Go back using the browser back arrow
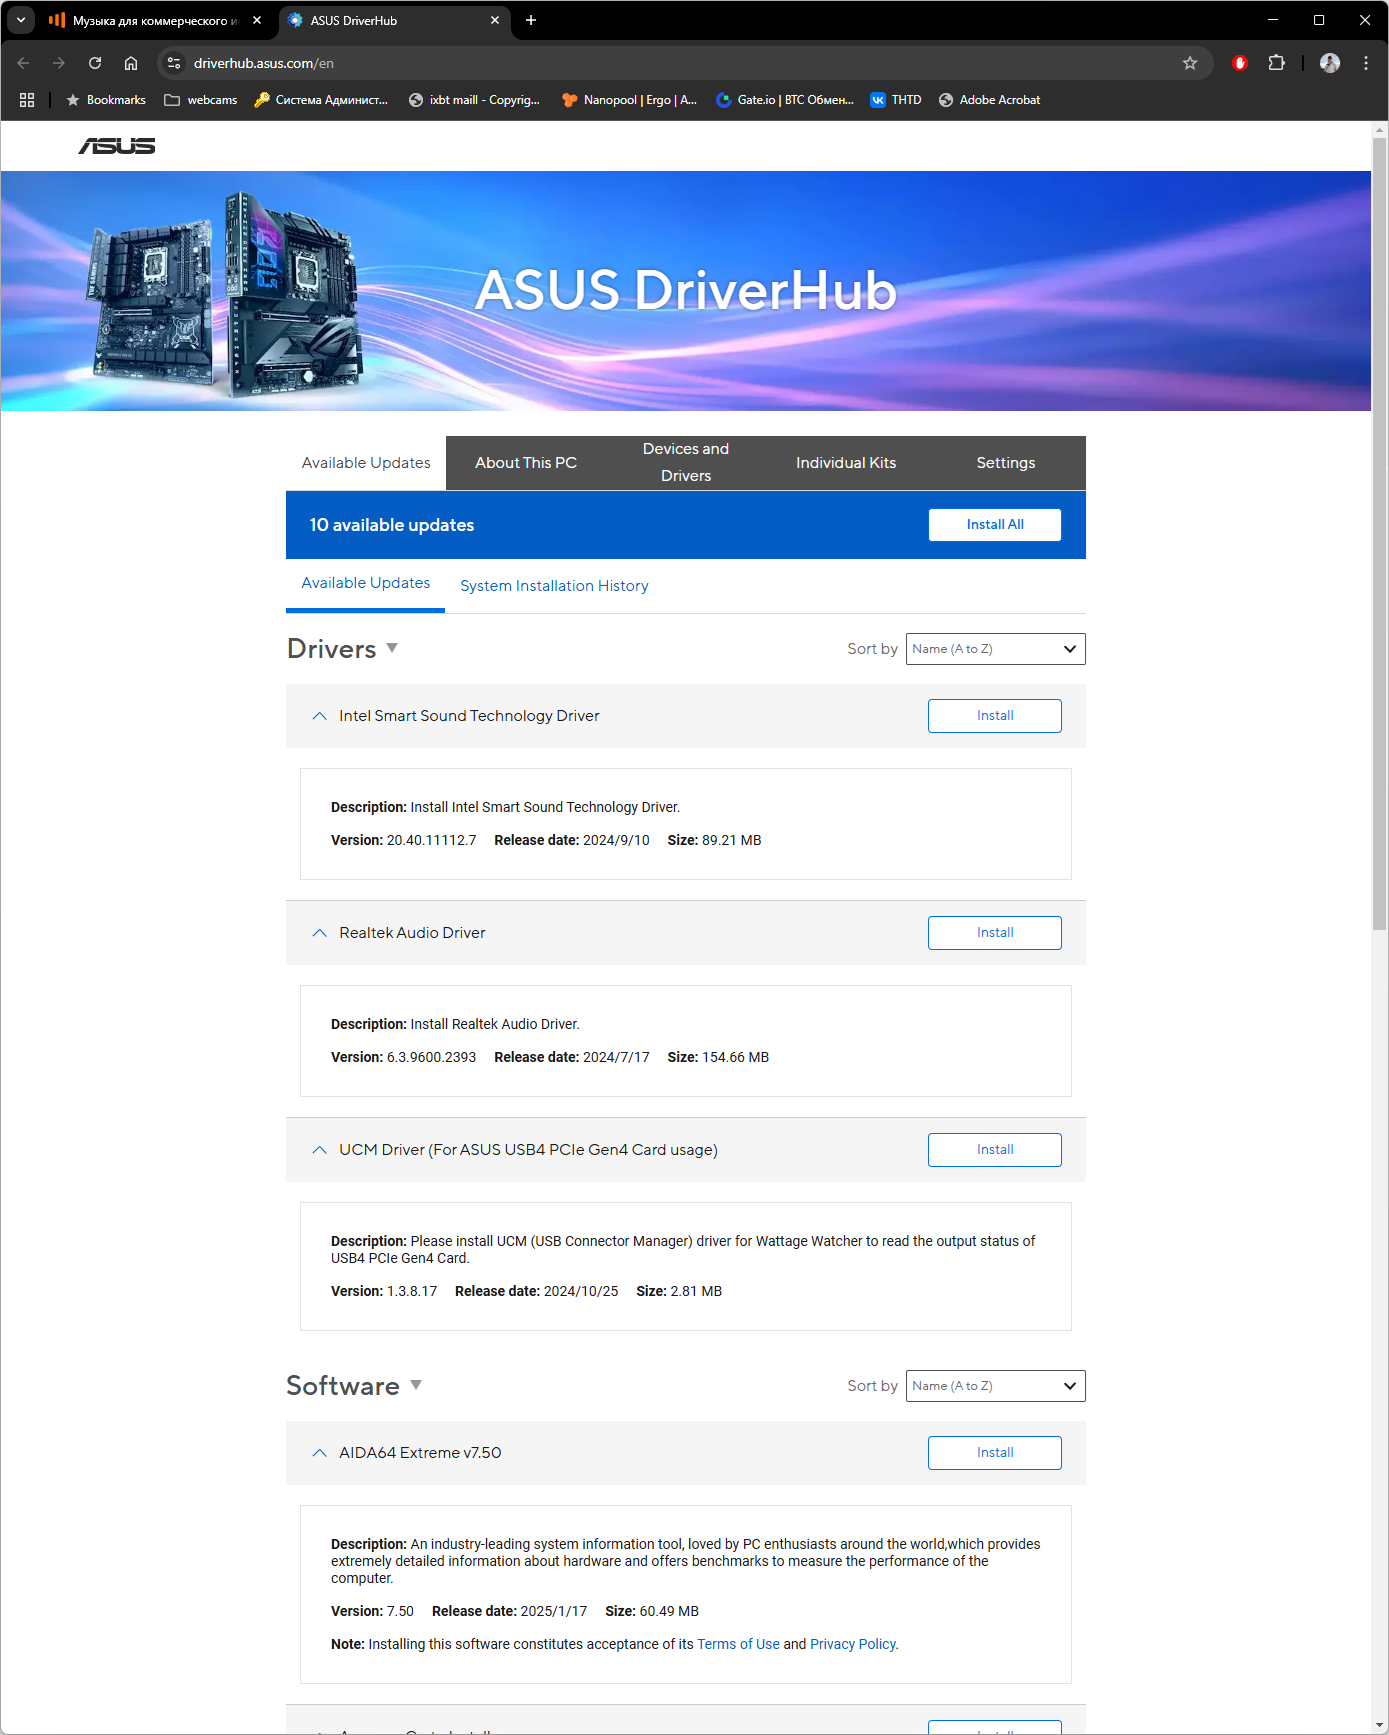This screenshot has width=1389, height=1735. click(23, 63)
